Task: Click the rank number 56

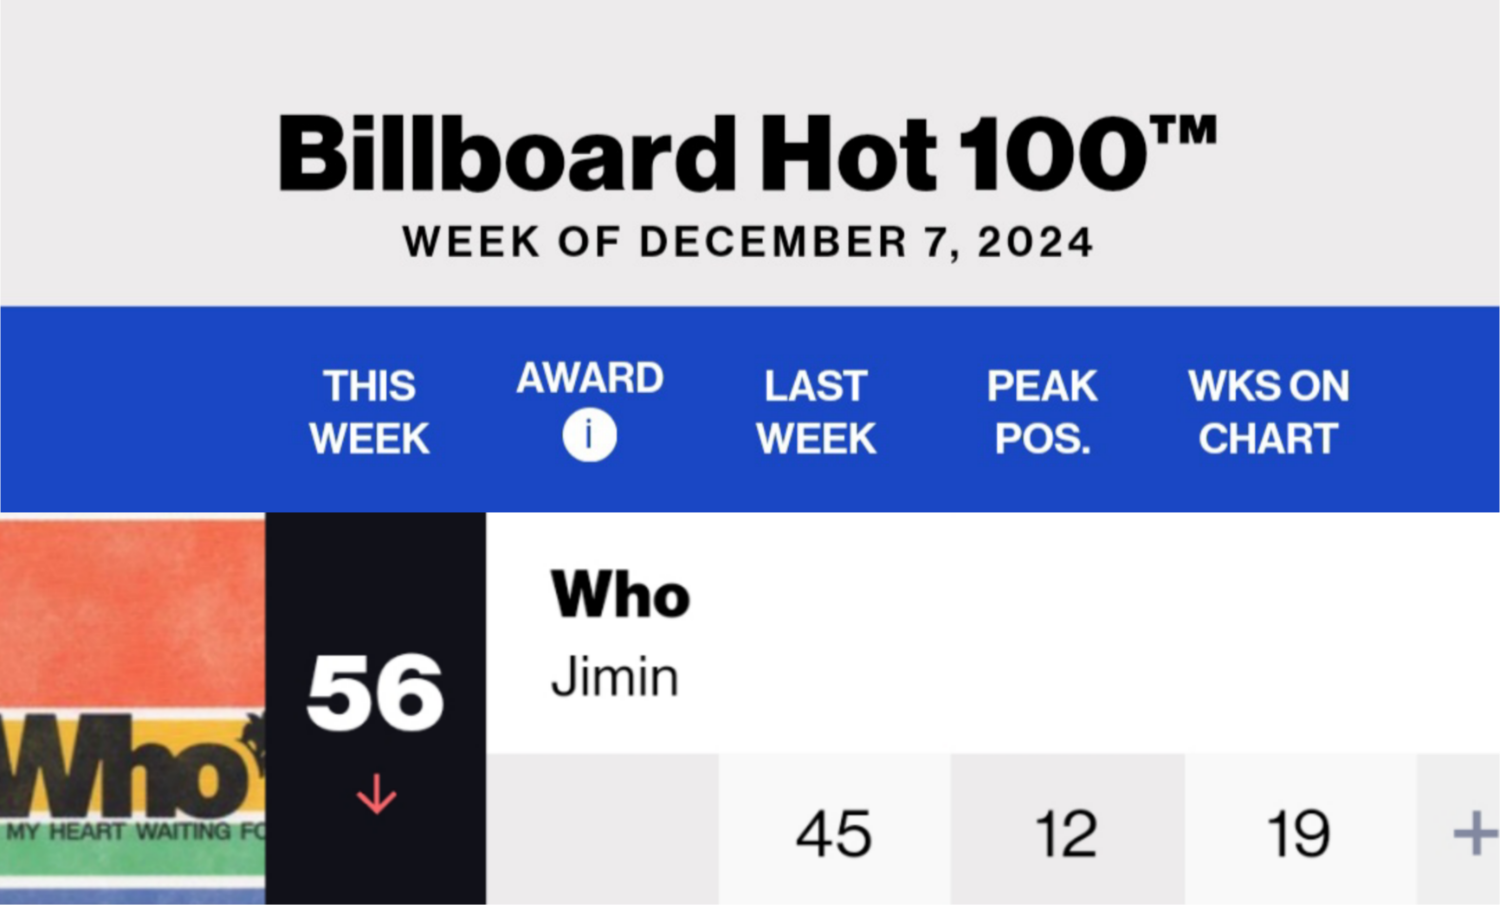Action: pos(375,693)
